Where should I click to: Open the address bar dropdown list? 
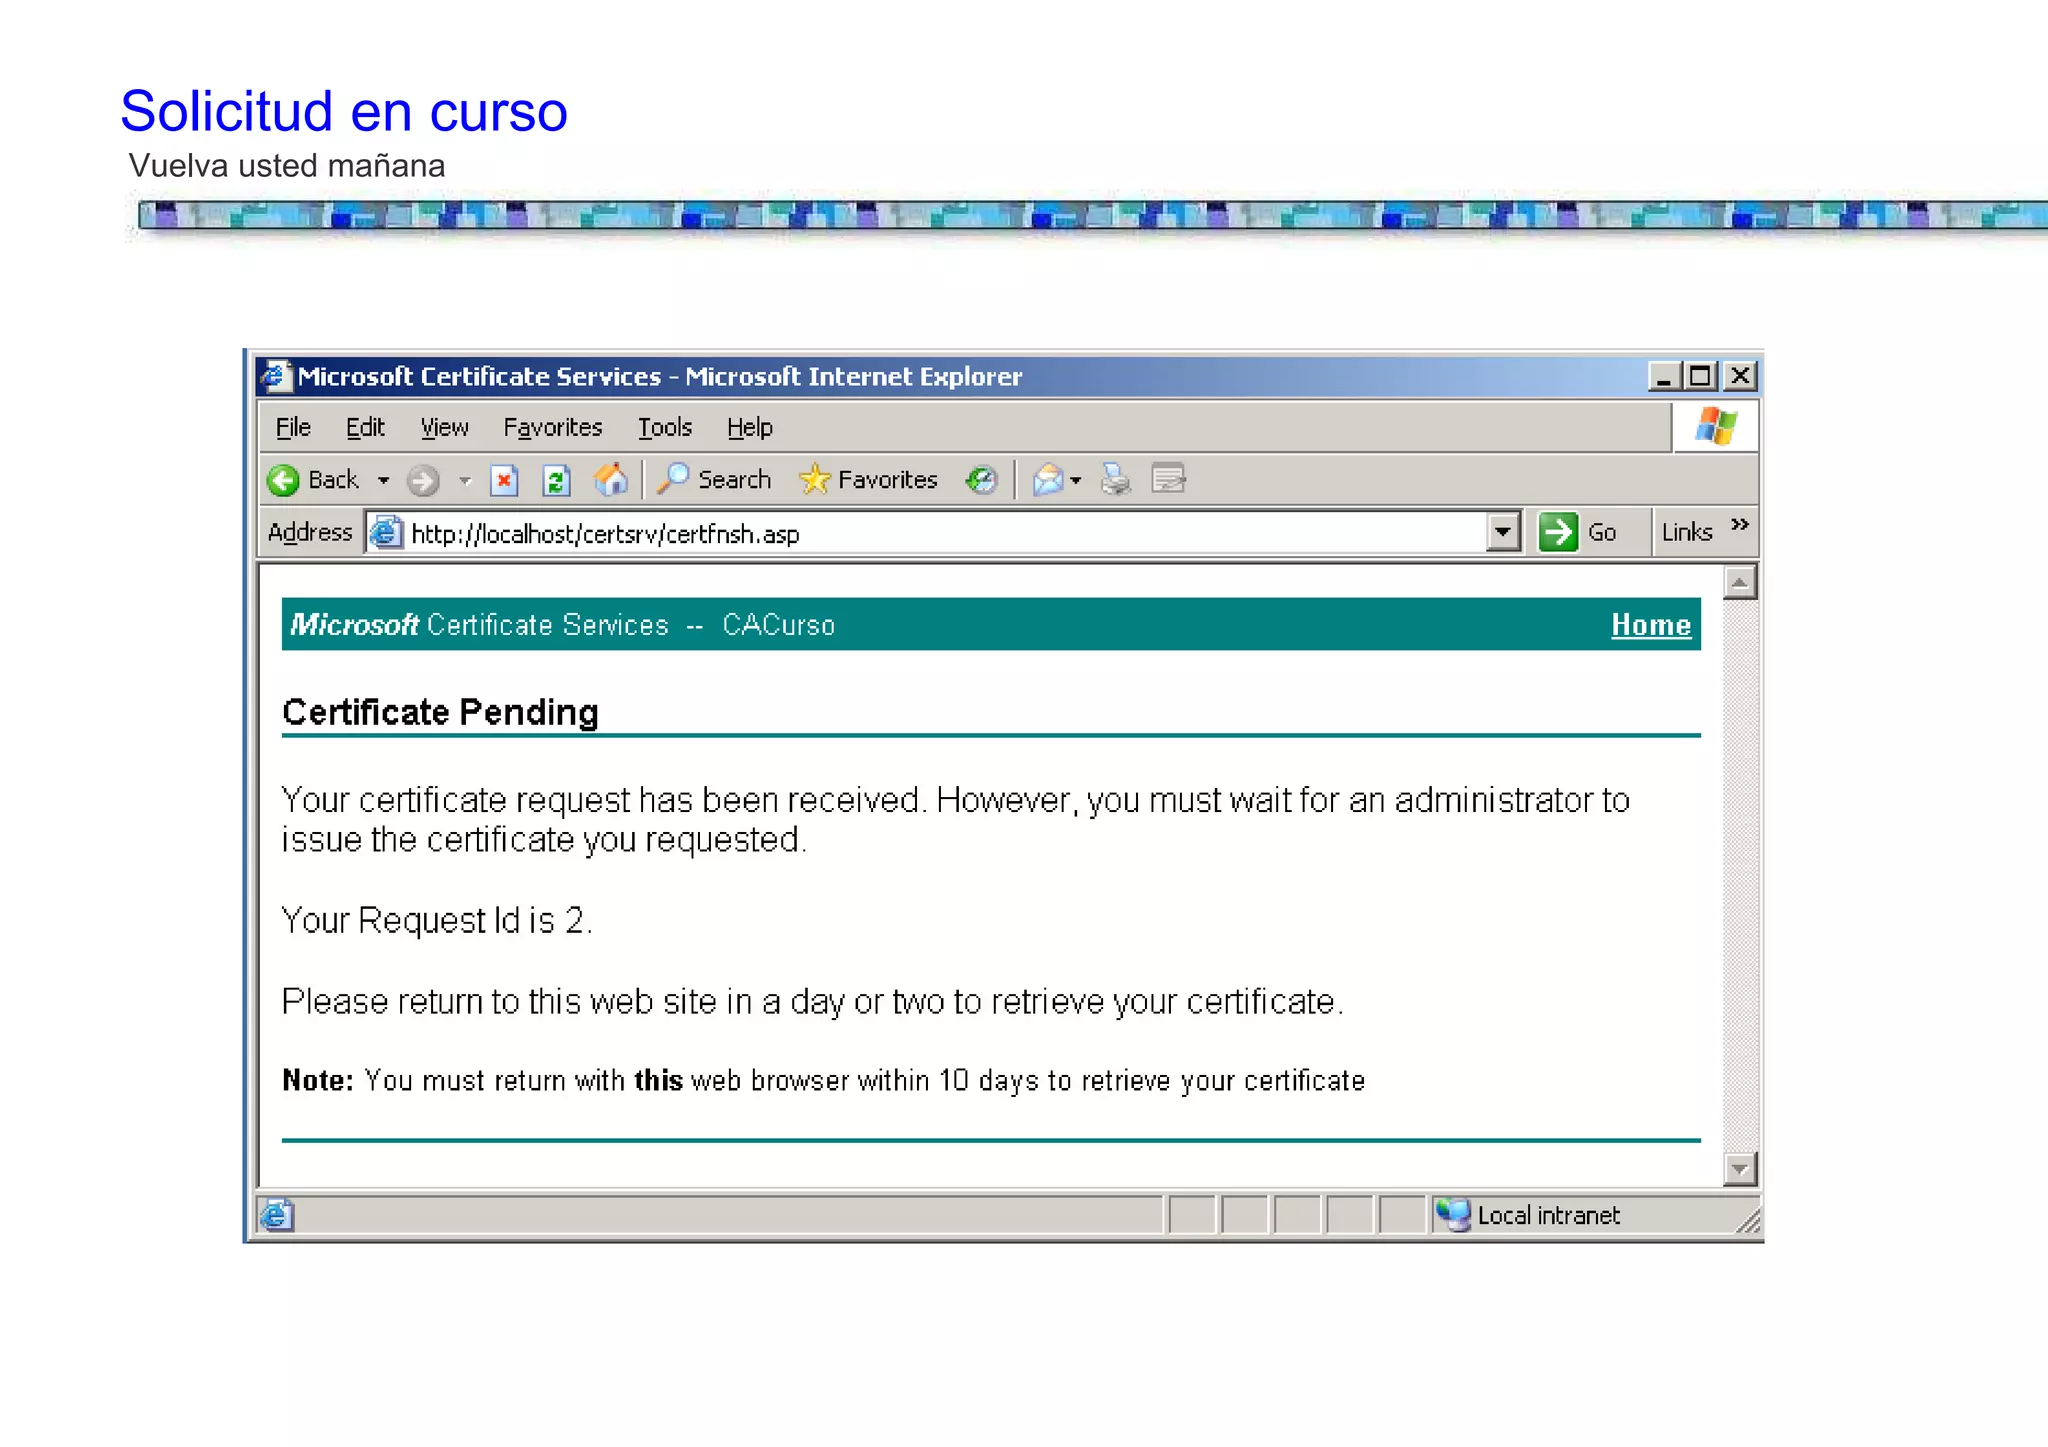[1503, 533]
